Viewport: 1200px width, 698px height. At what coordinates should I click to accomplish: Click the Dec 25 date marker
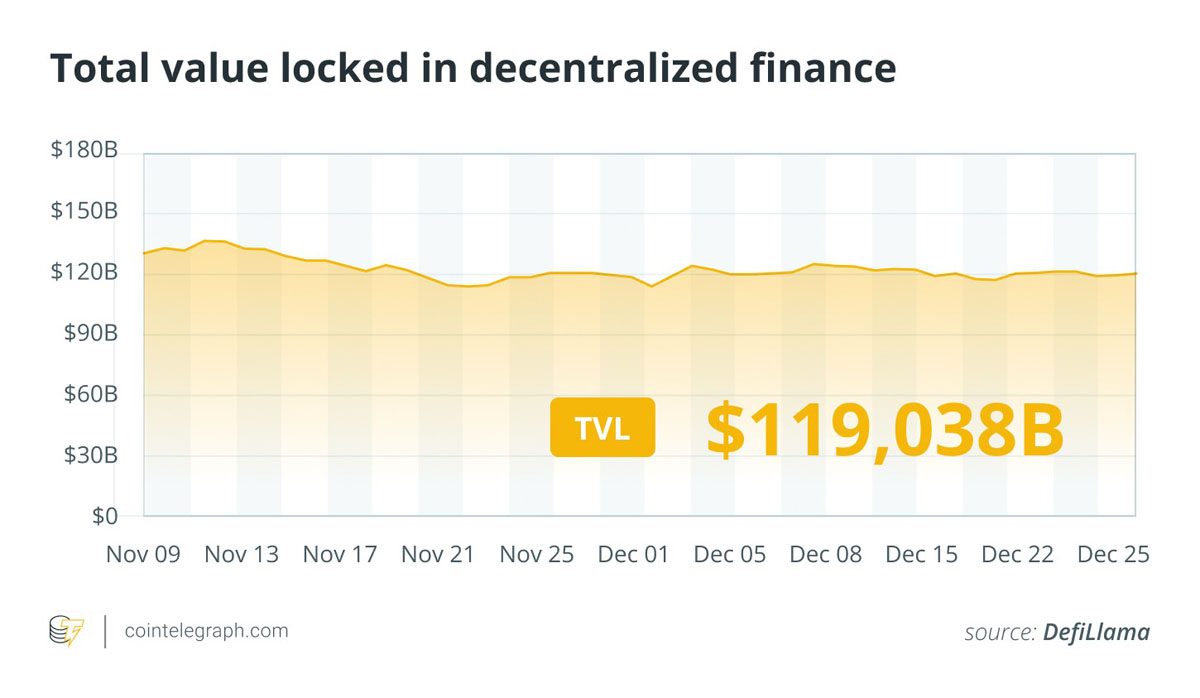point(1113,554)
